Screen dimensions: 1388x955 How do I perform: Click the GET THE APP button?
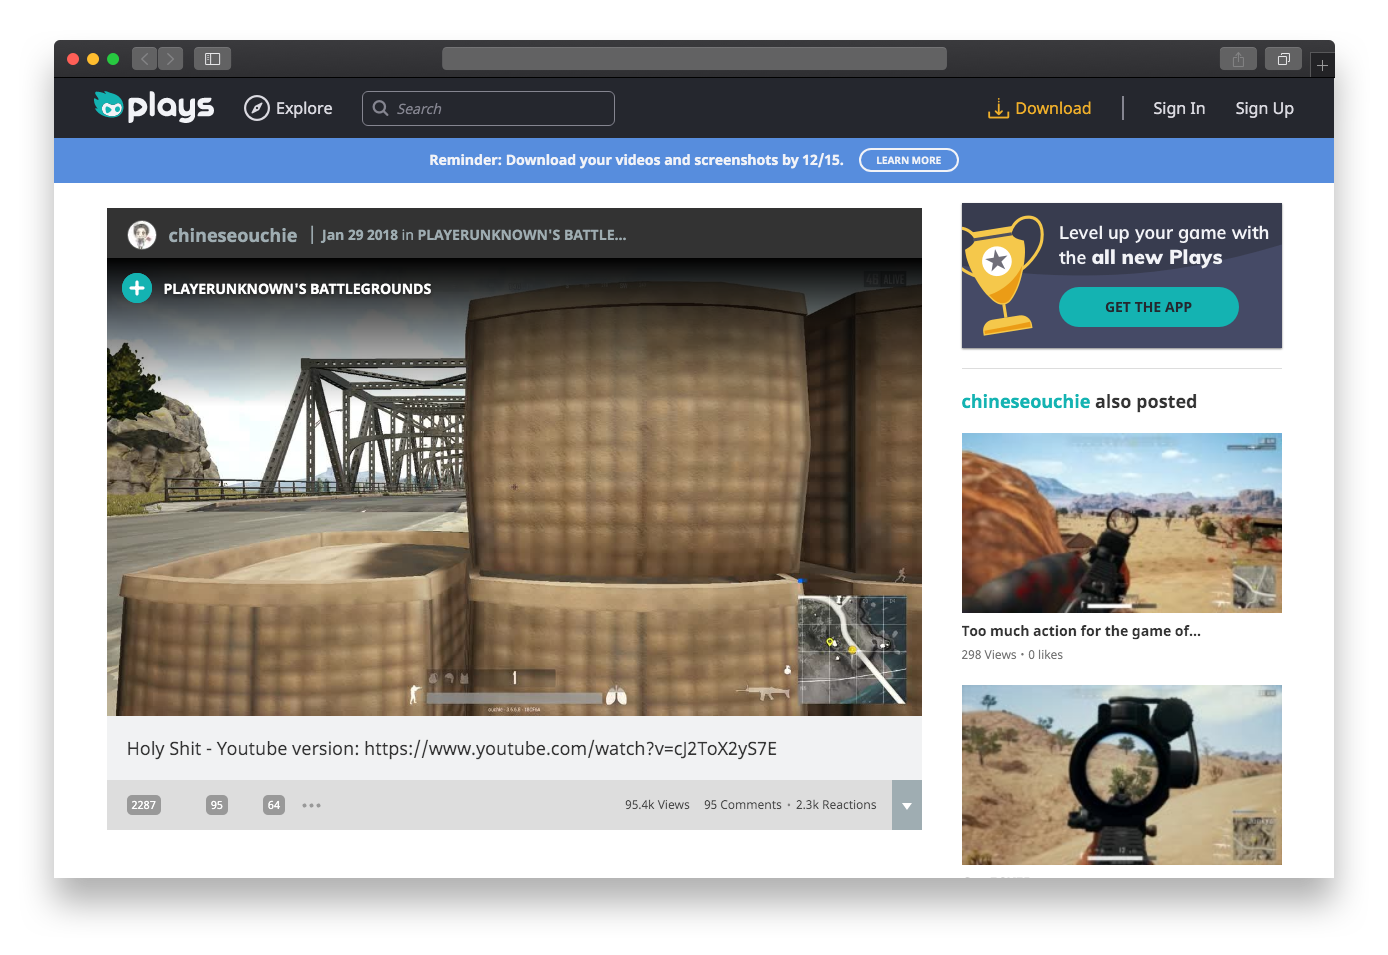tap(1148, 307)
